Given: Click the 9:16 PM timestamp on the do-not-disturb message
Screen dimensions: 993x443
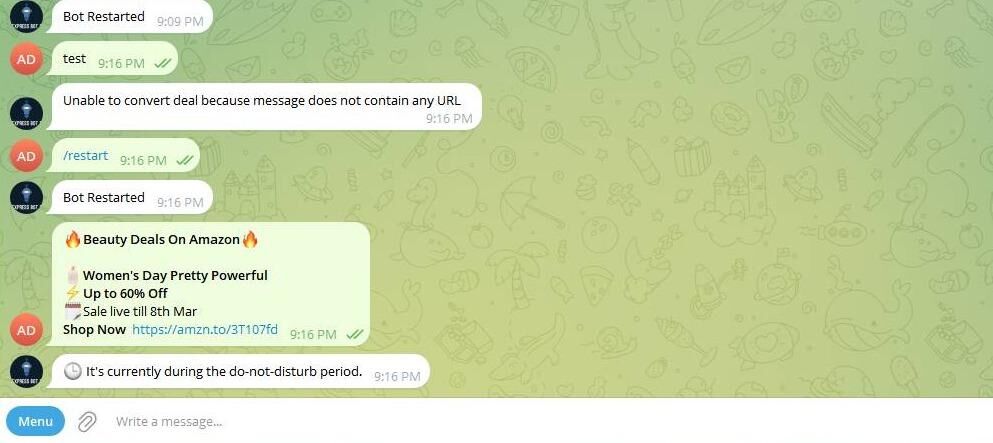Looking at the screenshot, I should point(397,377).
